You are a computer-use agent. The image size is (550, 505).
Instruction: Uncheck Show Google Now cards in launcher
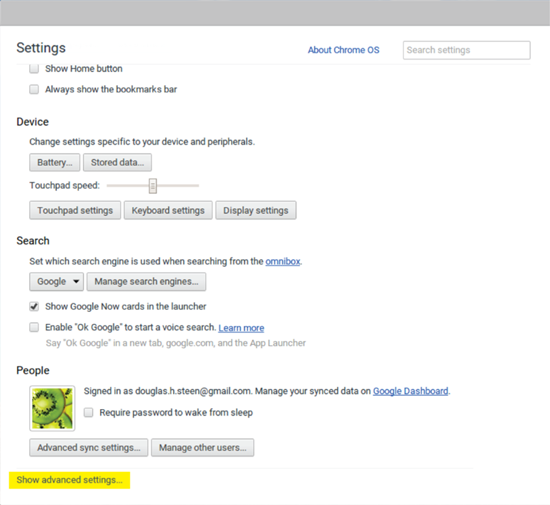[x=34, y=307]
